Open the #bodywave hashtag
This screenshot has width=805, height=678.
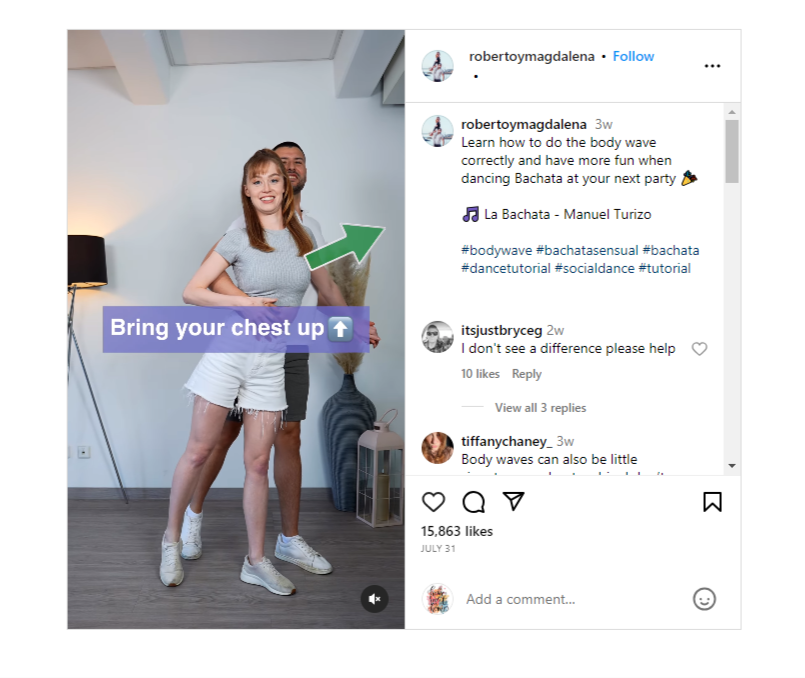pos(496,250)
